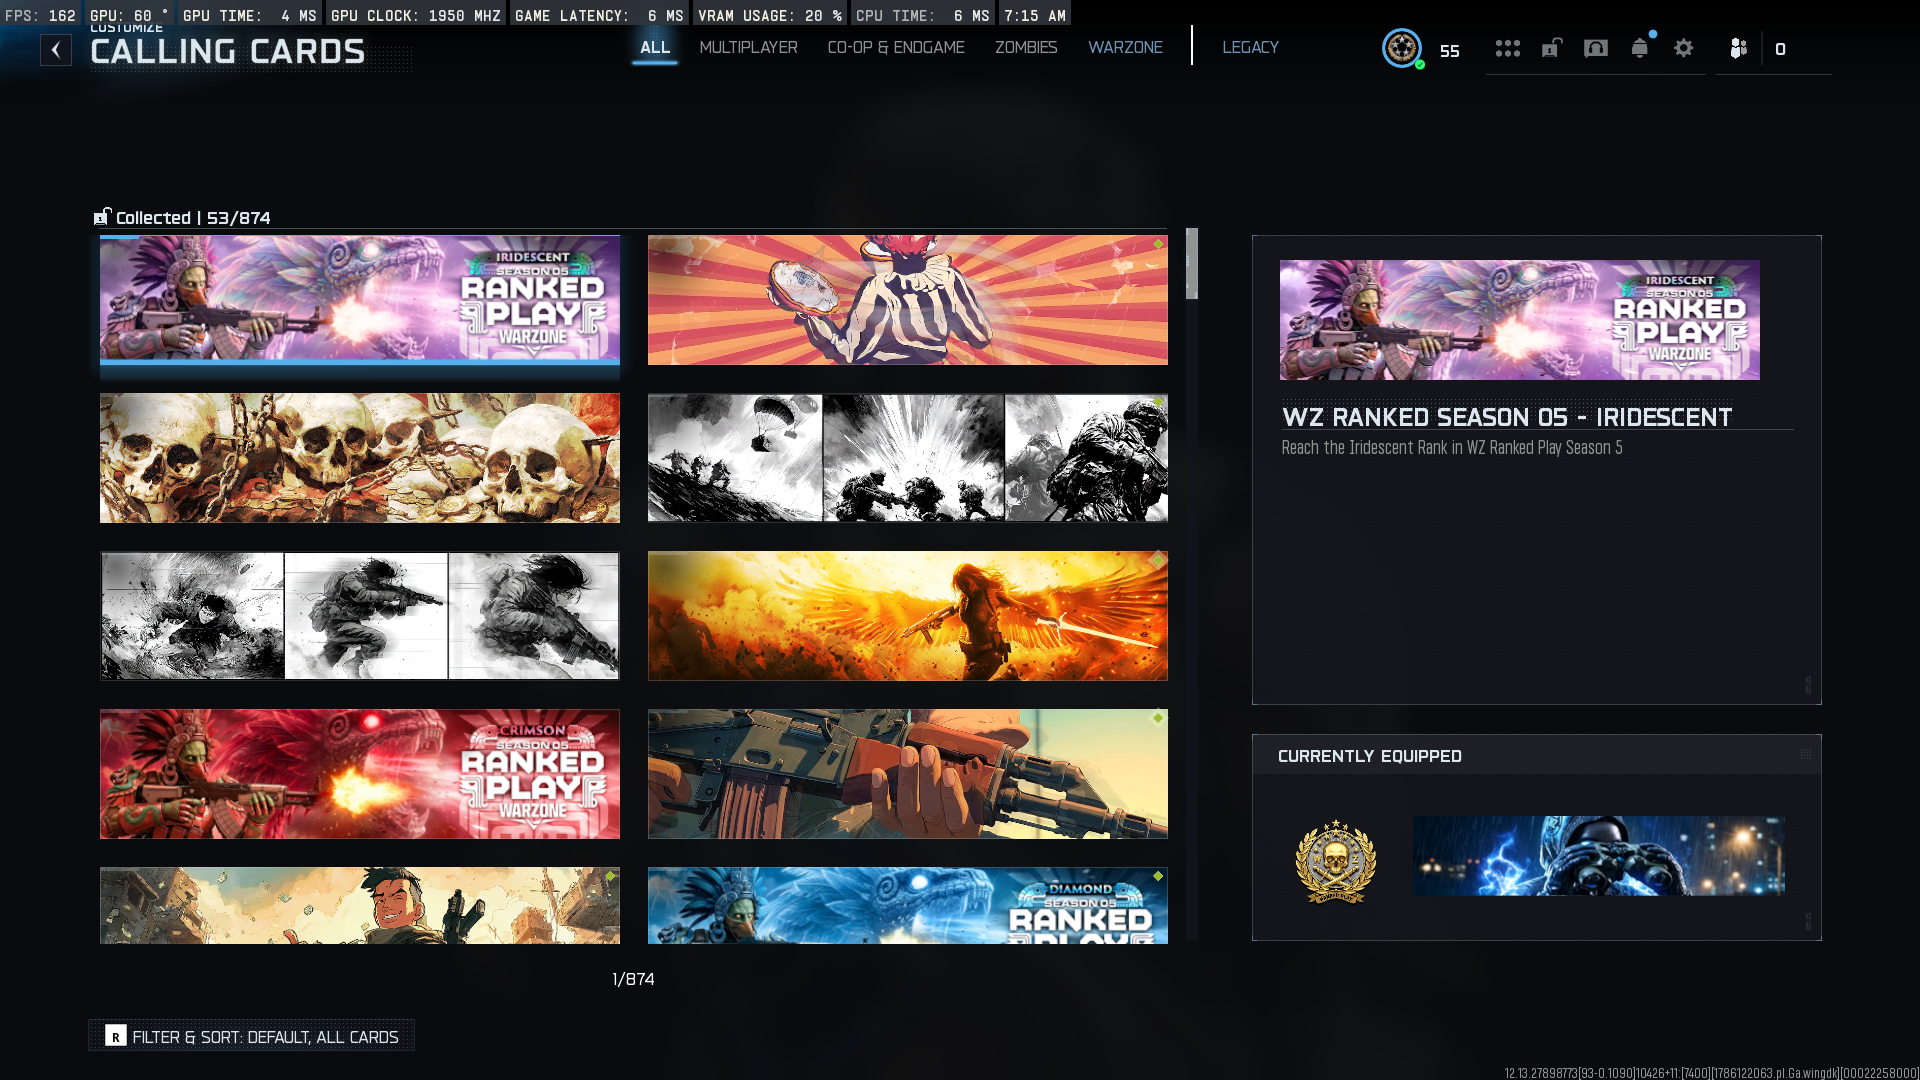This screenshot has width=1920, height=1080.
Task: Click the WZ Ranked Season 05 title
Action: pos(1507,417)
